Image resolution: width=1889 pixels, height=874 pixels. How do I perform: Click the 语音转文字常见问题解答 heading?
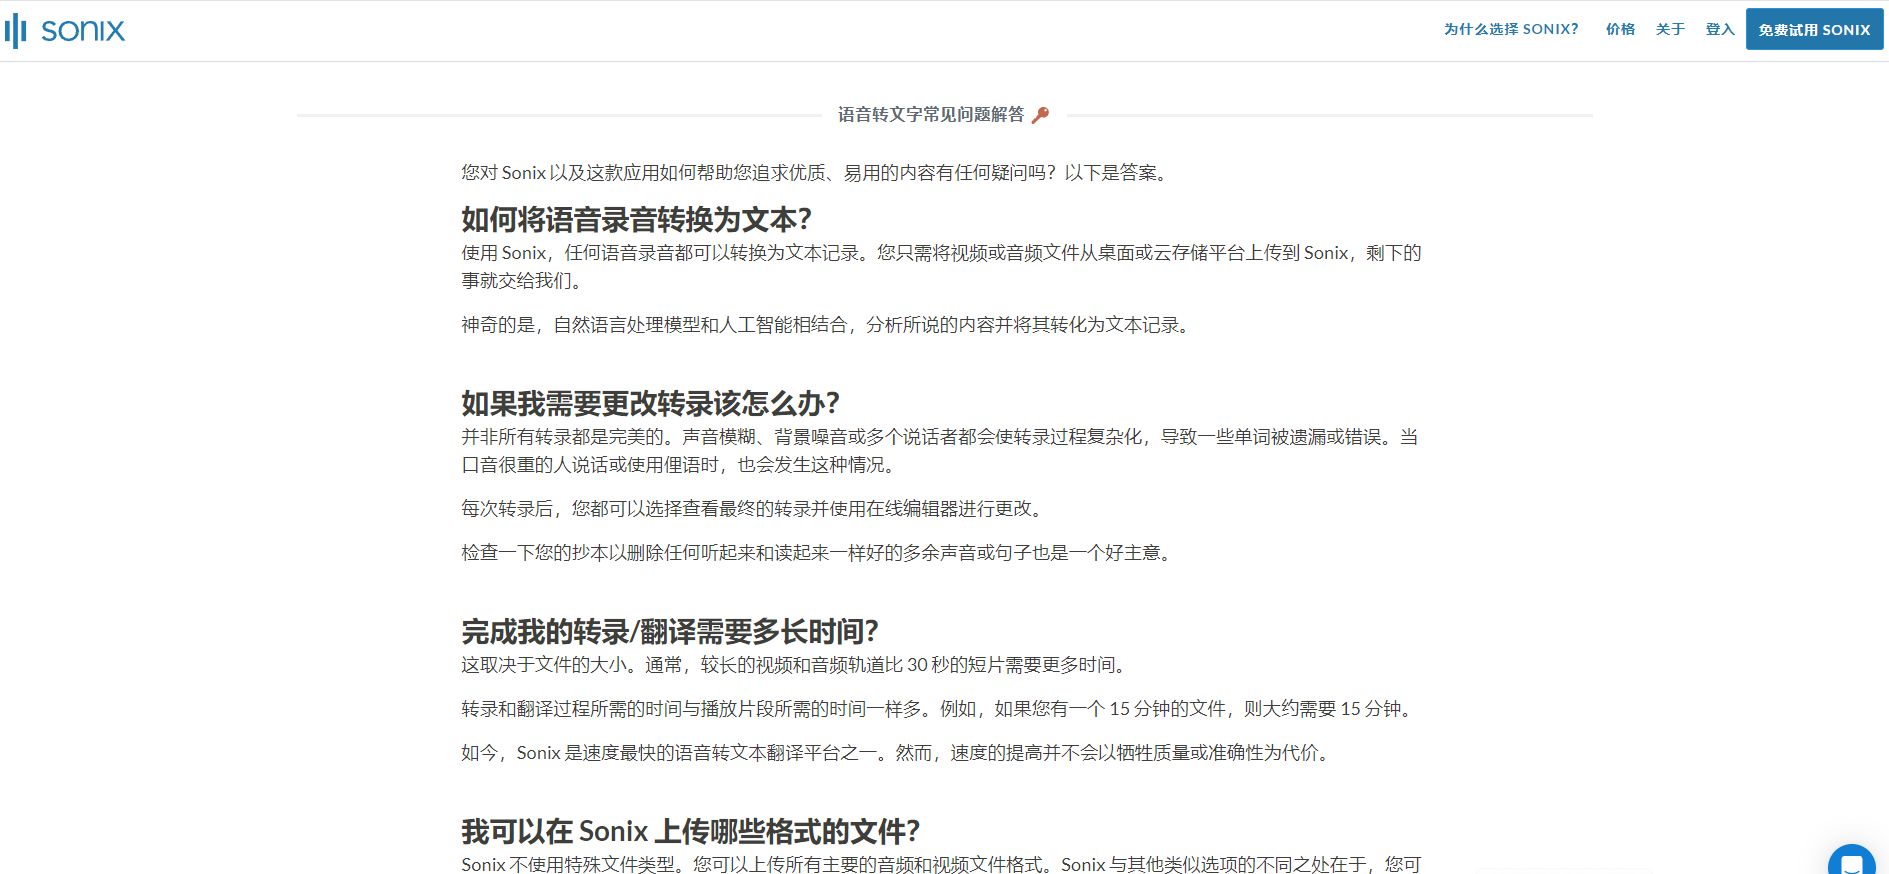pyautogui.click(x=931, y=115)
